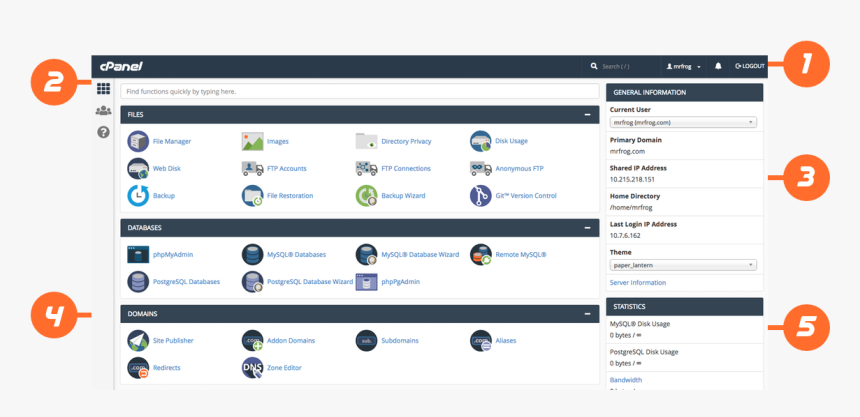
Task: Click the Redirects icon
Action: (138, 368)
